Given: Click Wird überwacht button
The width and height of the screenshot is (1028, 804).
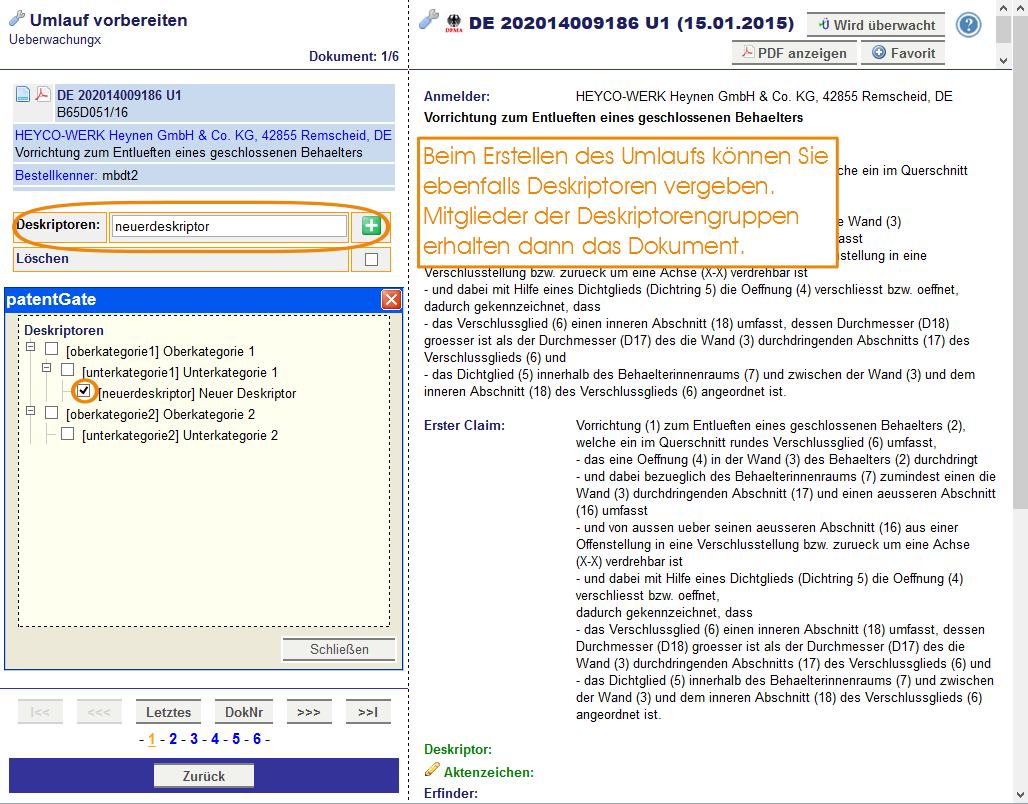Looking at the screenshot, I should [x=876, y=25].
